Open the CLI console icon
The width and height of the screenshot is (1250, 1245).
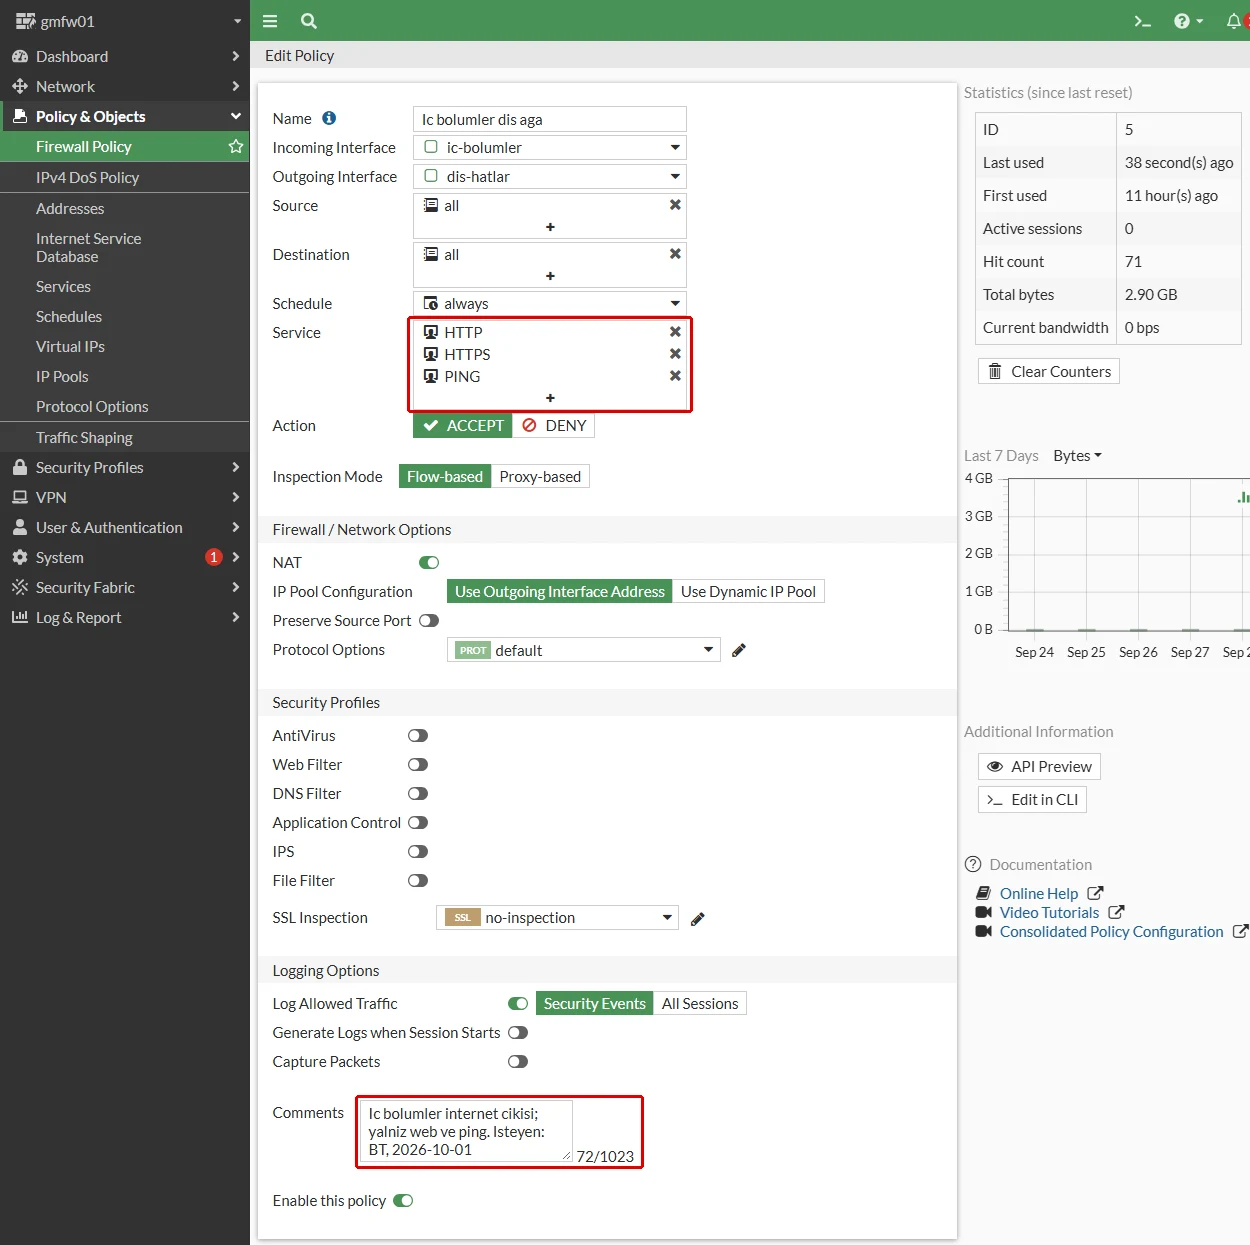pos(1142,21)
